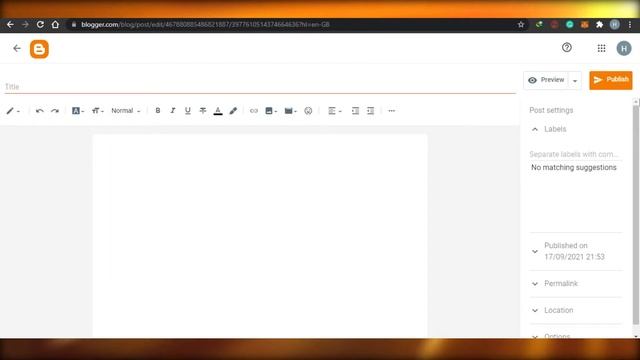Insert or edit a link
The width and height of the screenshot is (640, 360).
(x=254, y=111)
